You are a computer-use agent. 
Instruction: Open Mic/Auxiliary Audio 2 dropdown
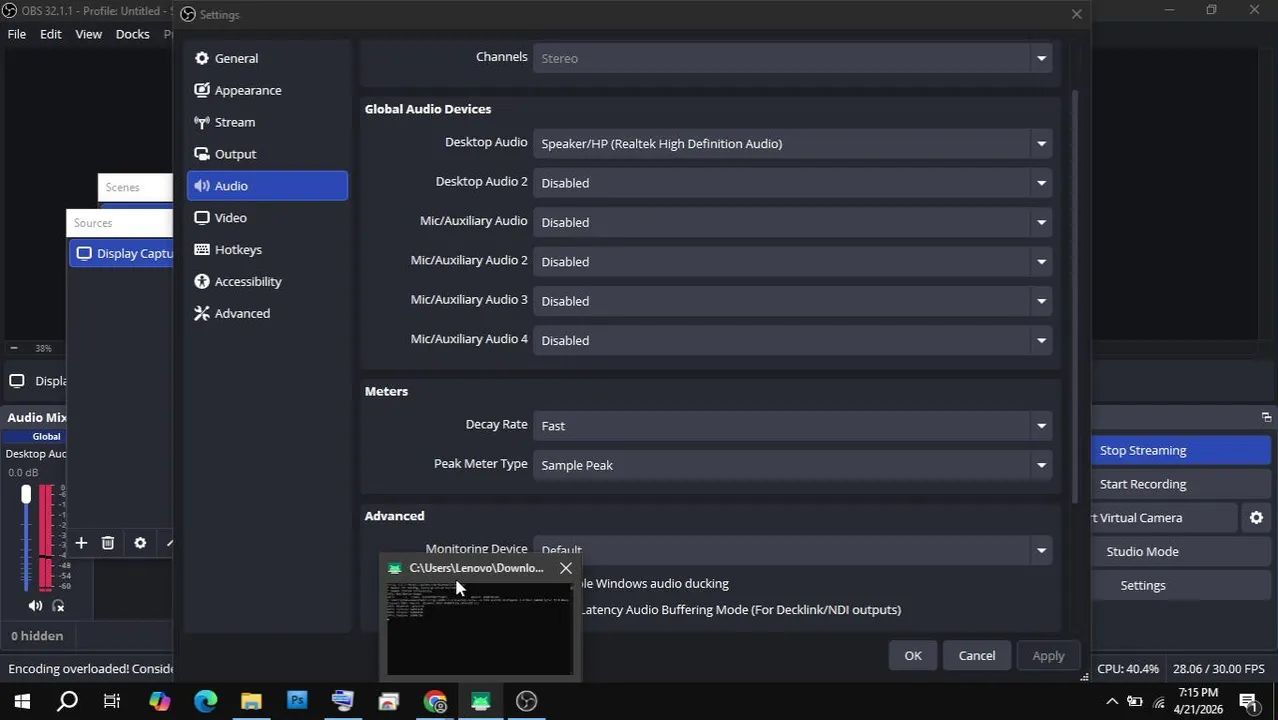pyautogui.click(x=792, y=262)
